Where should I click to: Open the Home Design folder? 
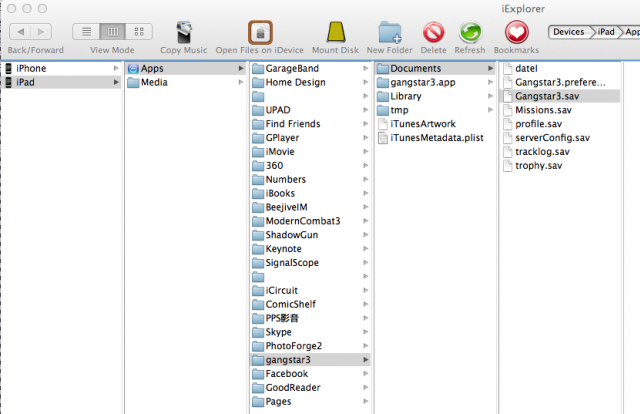pyautogui.click(x=310, y=82)
